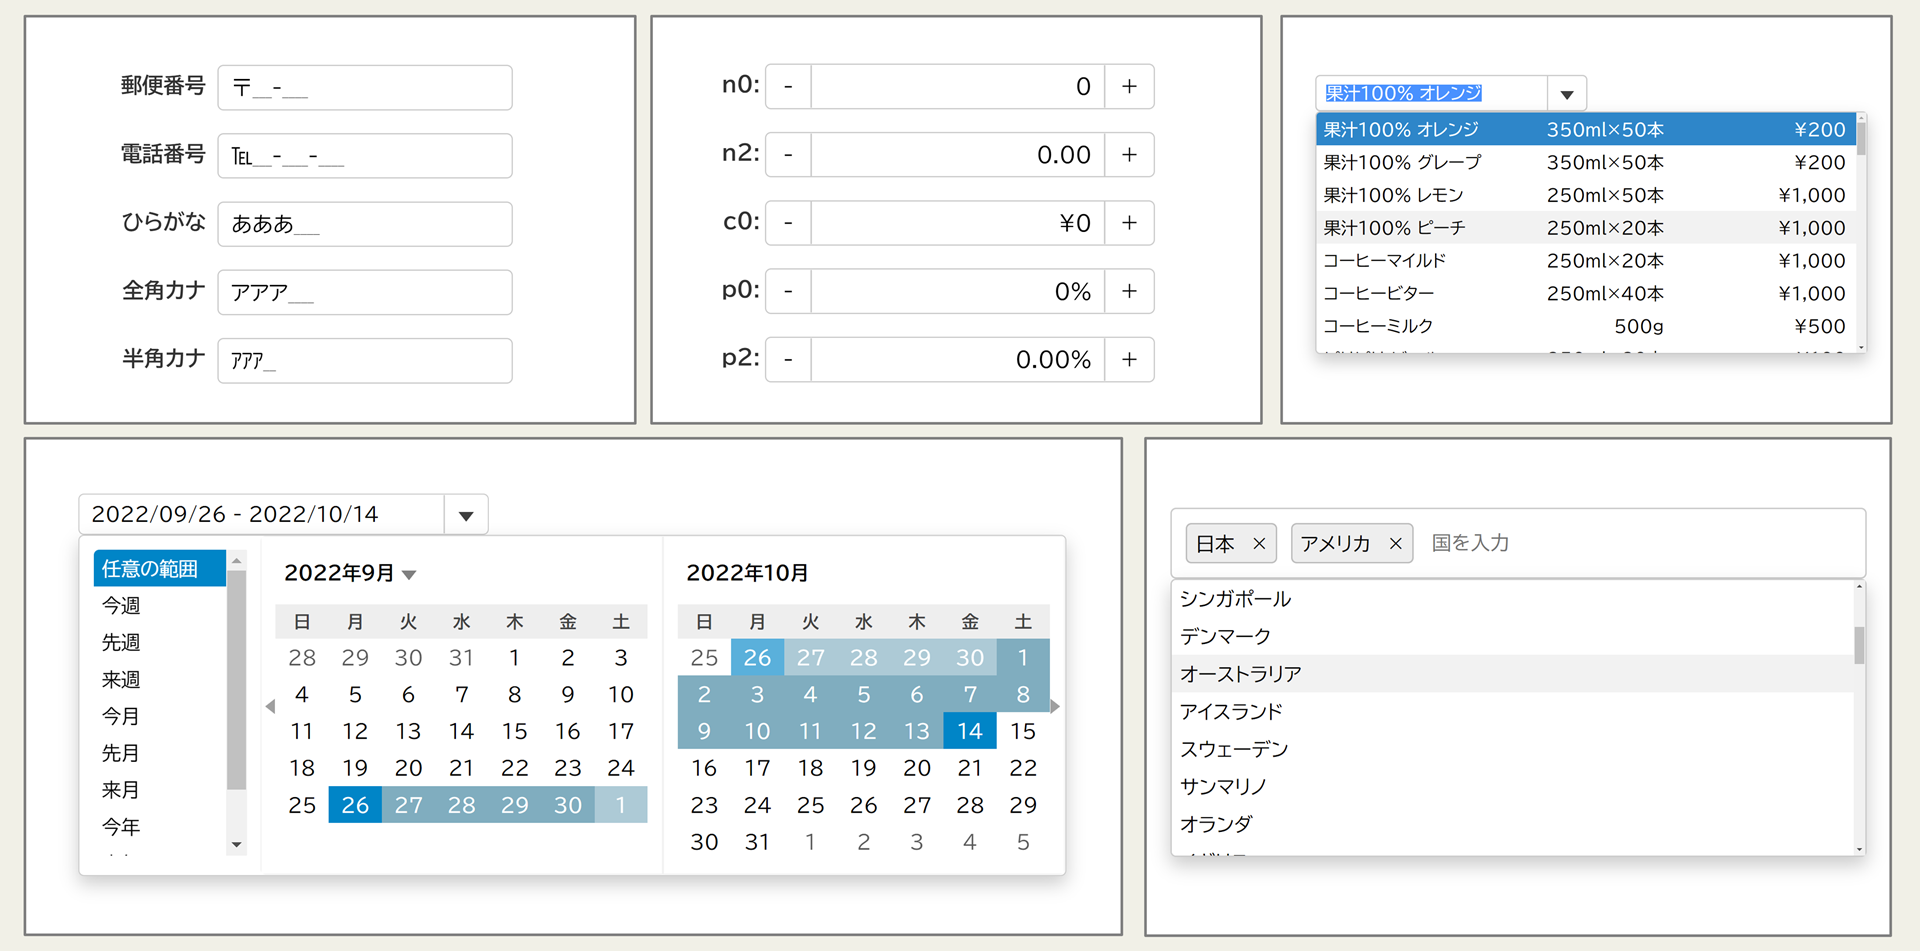Select the 今週 range preset
The width and height of the screenshot is (1920, 951).
click(x=160, y=606)
